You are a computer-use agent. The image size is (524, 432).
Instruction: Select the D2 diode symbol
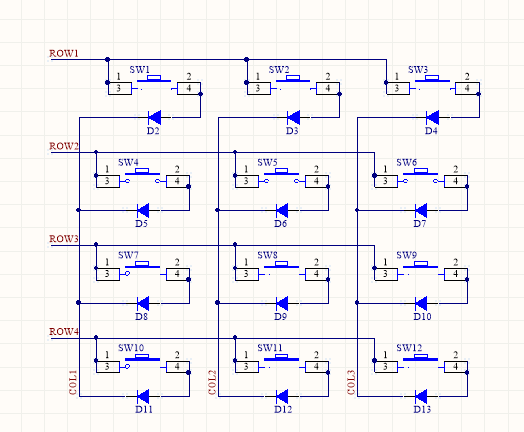154,117
